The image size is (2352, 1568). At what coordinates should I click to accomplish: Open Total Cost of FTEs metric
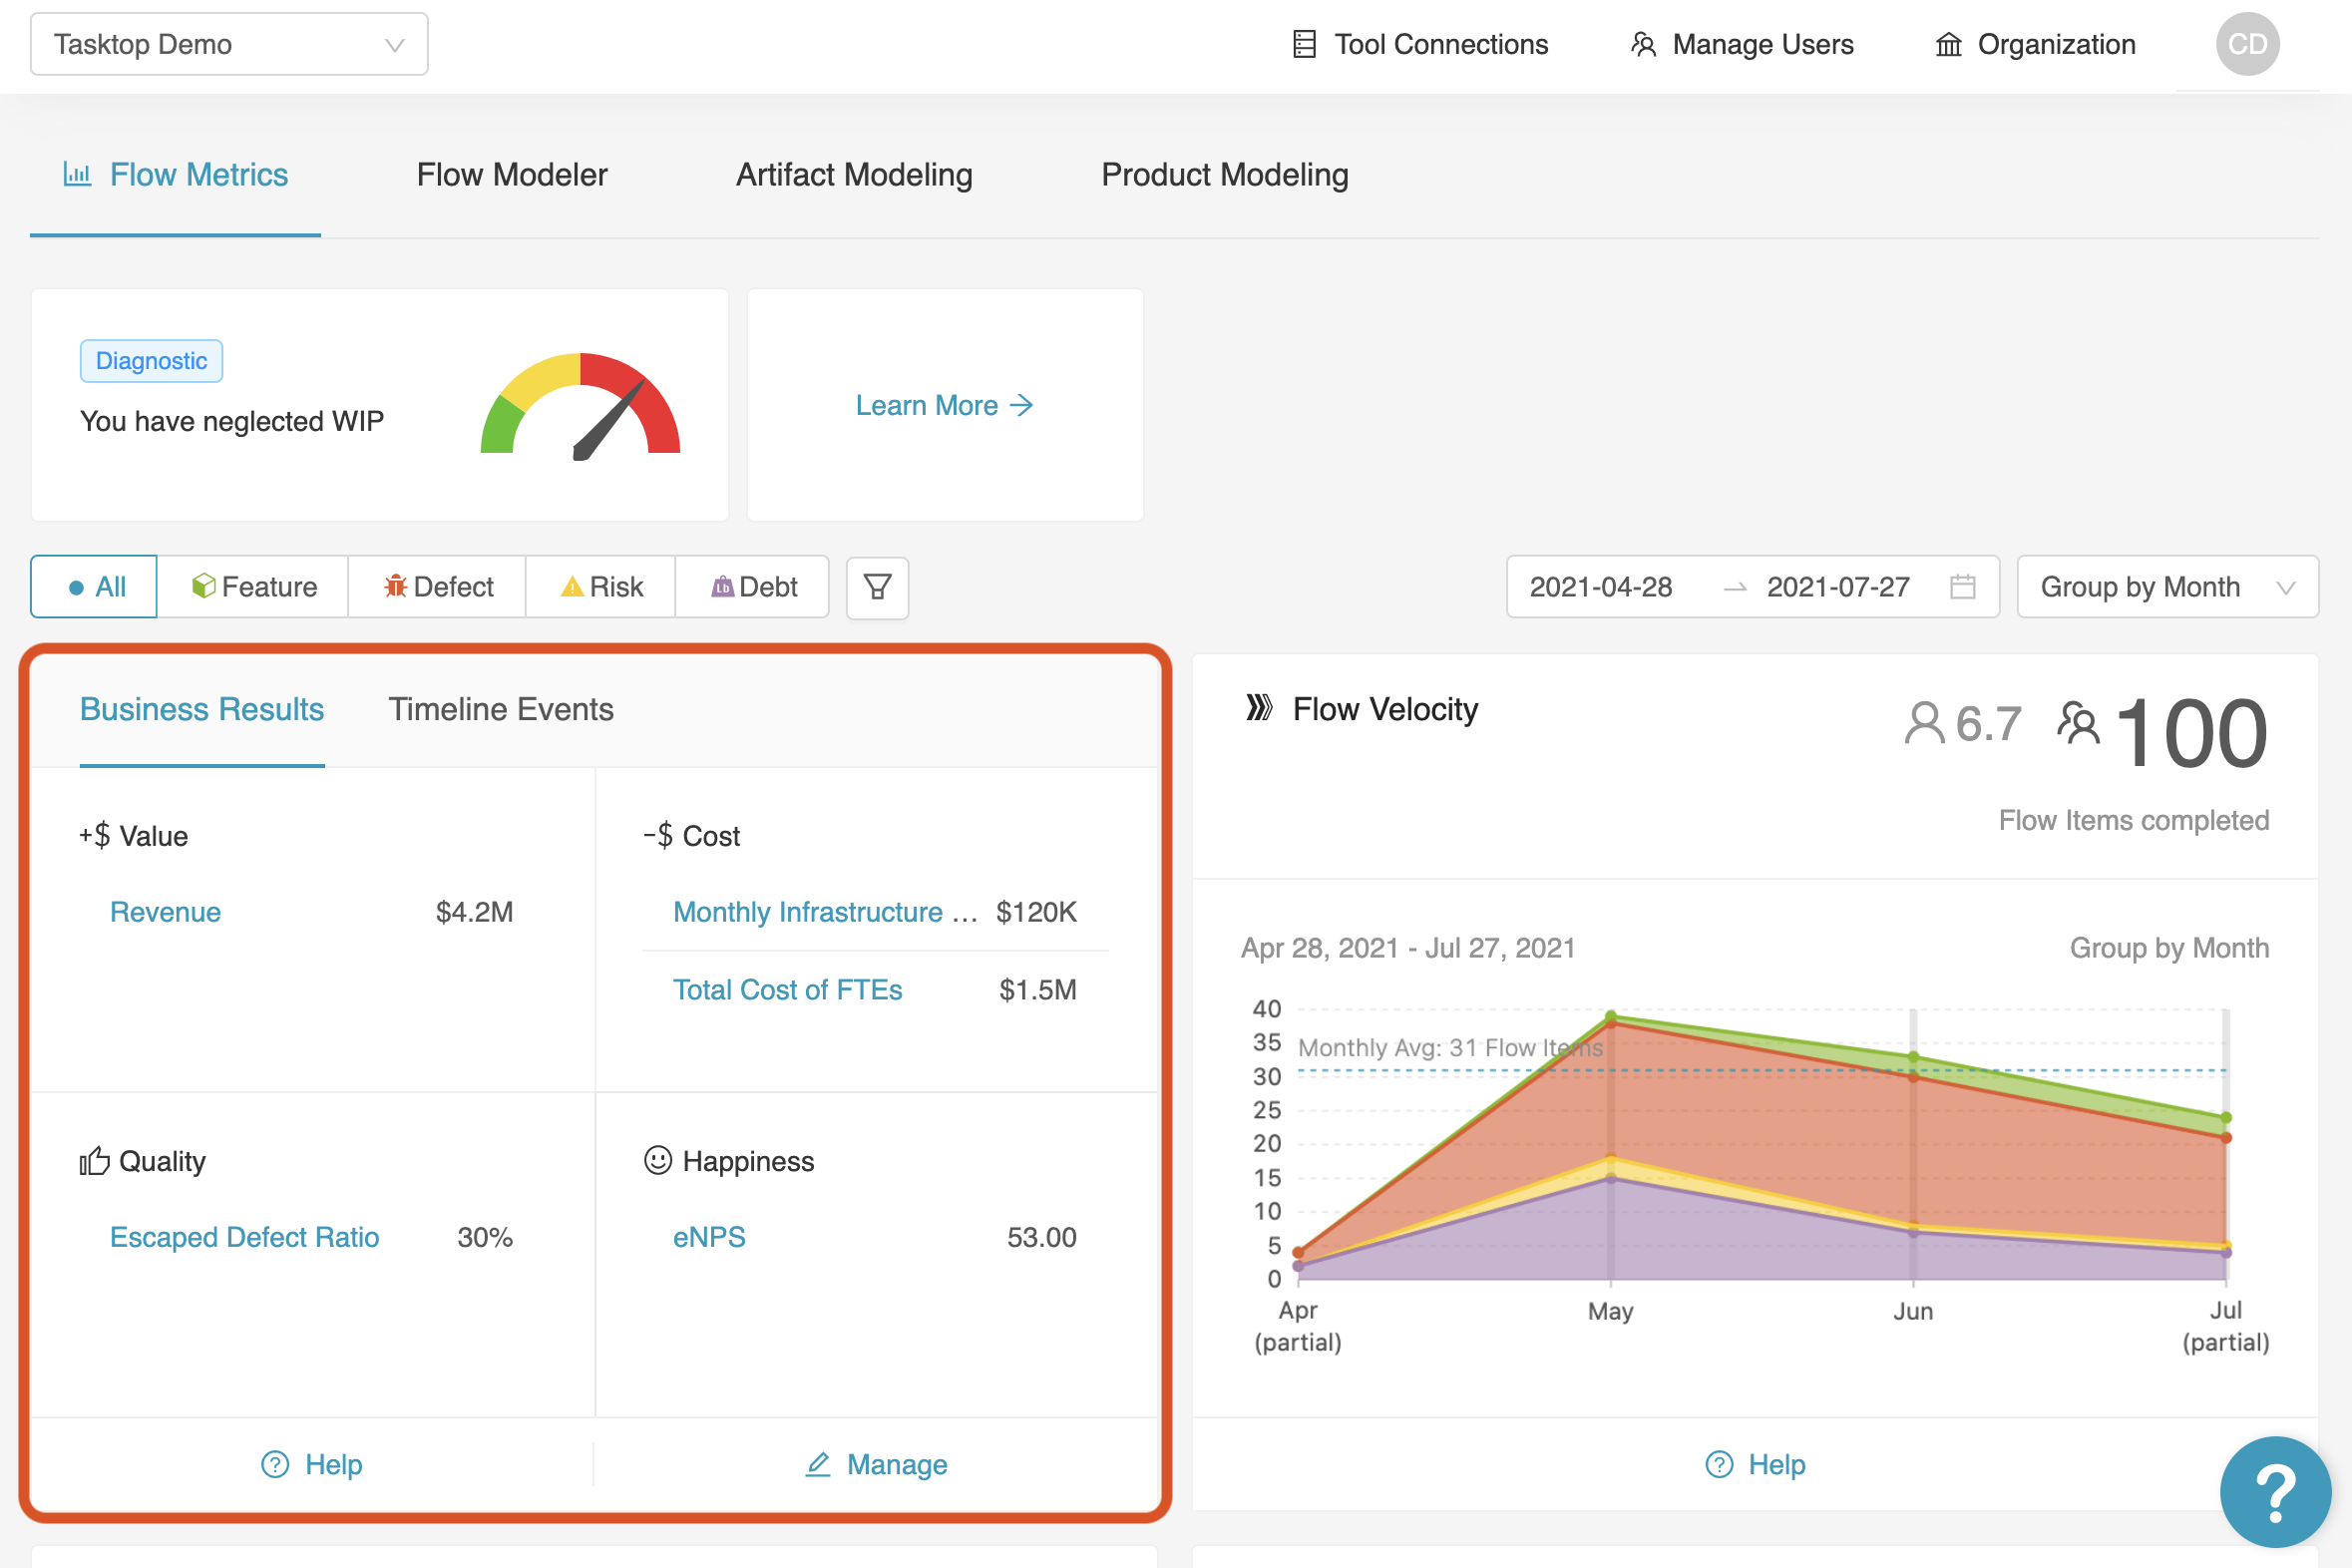[788, 990]
